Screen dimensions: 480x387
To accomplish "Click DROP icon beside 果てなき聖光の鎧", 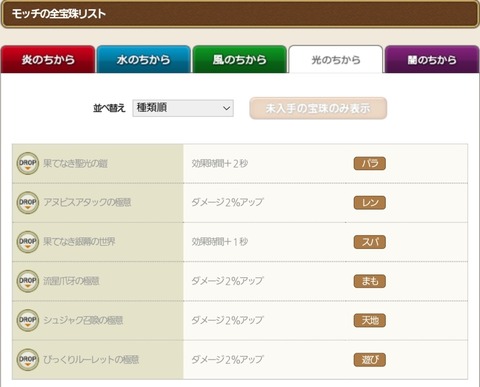I will coord(28,163).
